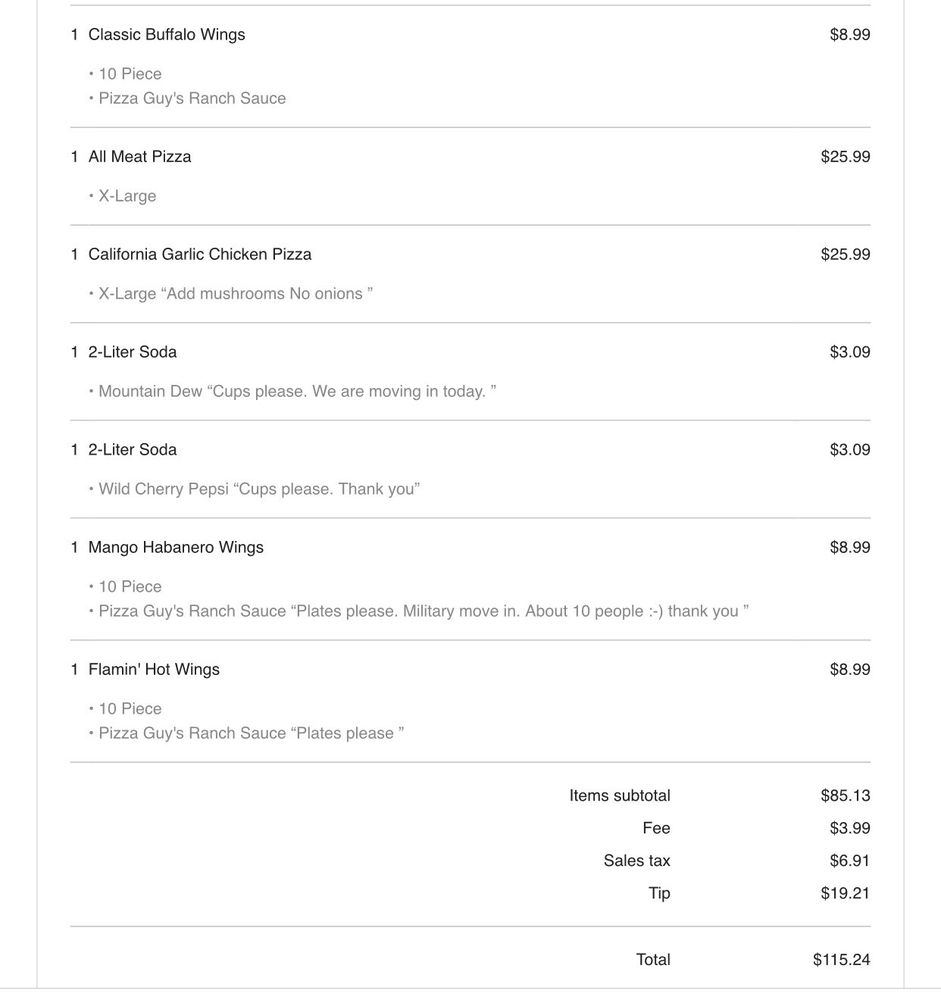The height and width of the screenshot is (1000, 941).
Task: Click "Plates please" note under Flamin' Hot Wings
Action: click(348, 734)
